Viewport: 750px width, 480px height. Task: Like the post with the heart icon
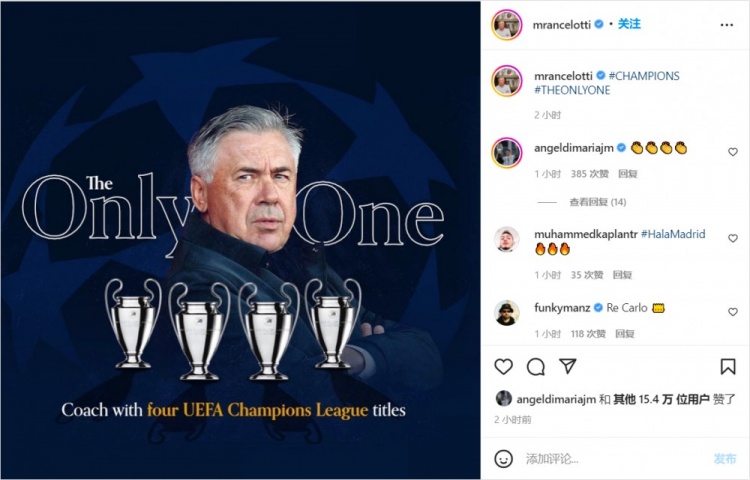[503, 367]
